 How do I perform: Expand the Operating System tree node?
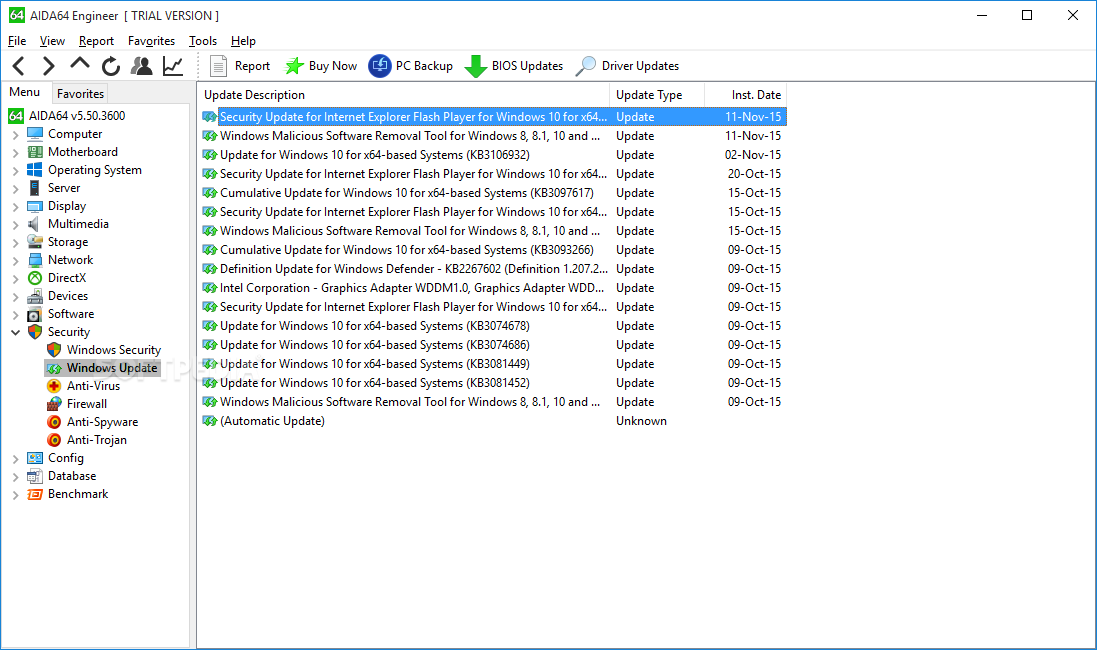[15, 171]
